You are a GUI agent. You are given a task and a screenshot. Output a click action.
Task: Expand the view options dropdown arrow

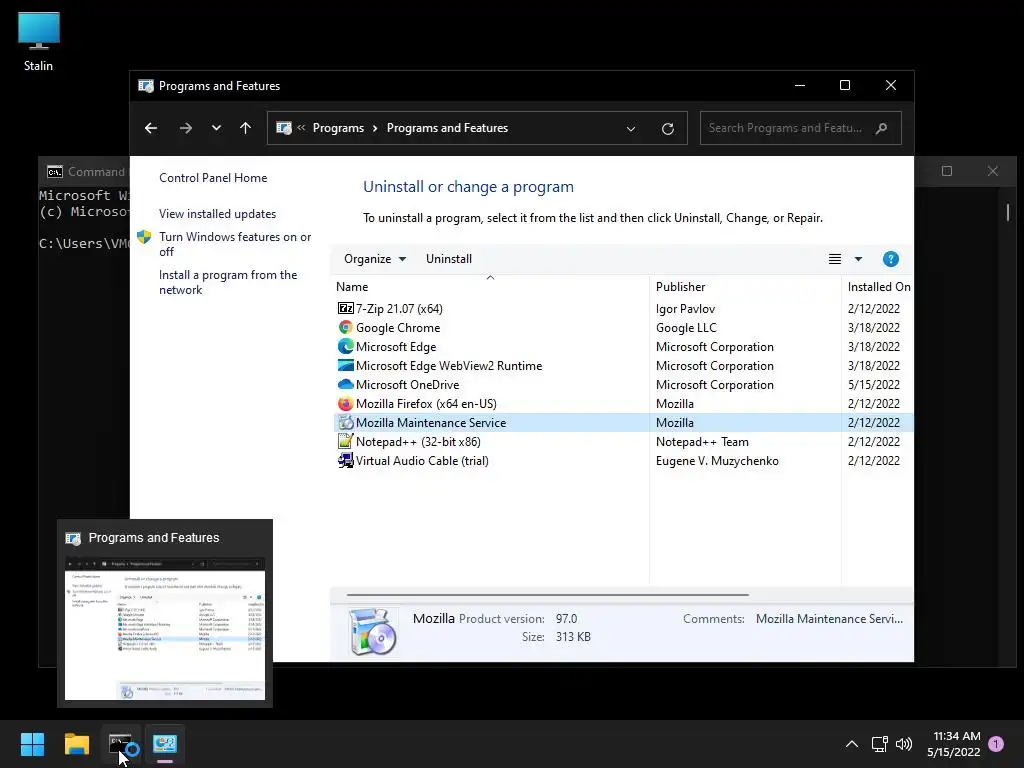click(x=858, y=259)
